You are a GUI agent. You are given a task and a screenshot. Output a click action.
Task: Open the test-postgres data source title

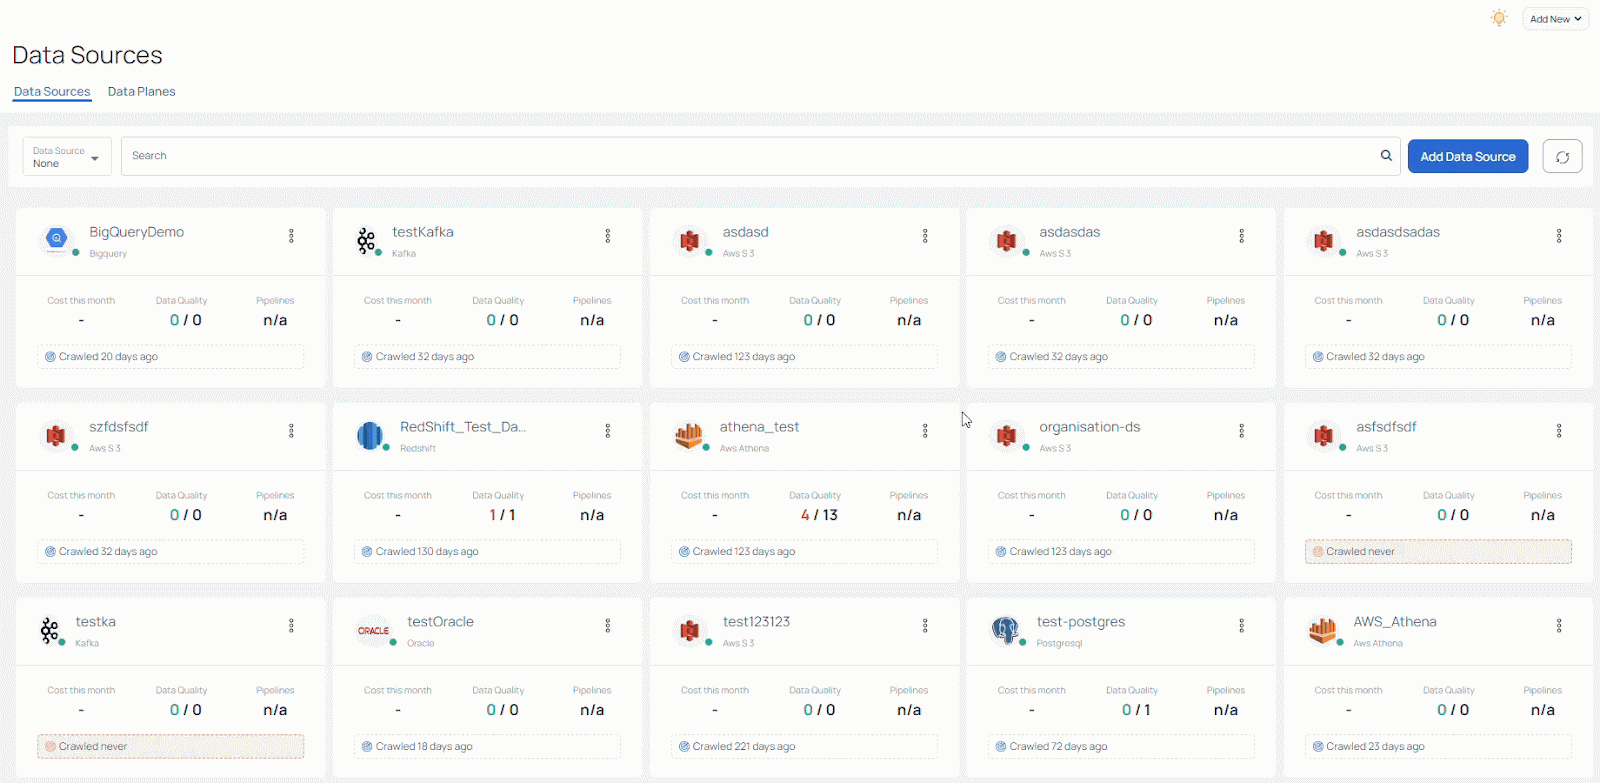pyautogui.click(x=1081, y=622)
